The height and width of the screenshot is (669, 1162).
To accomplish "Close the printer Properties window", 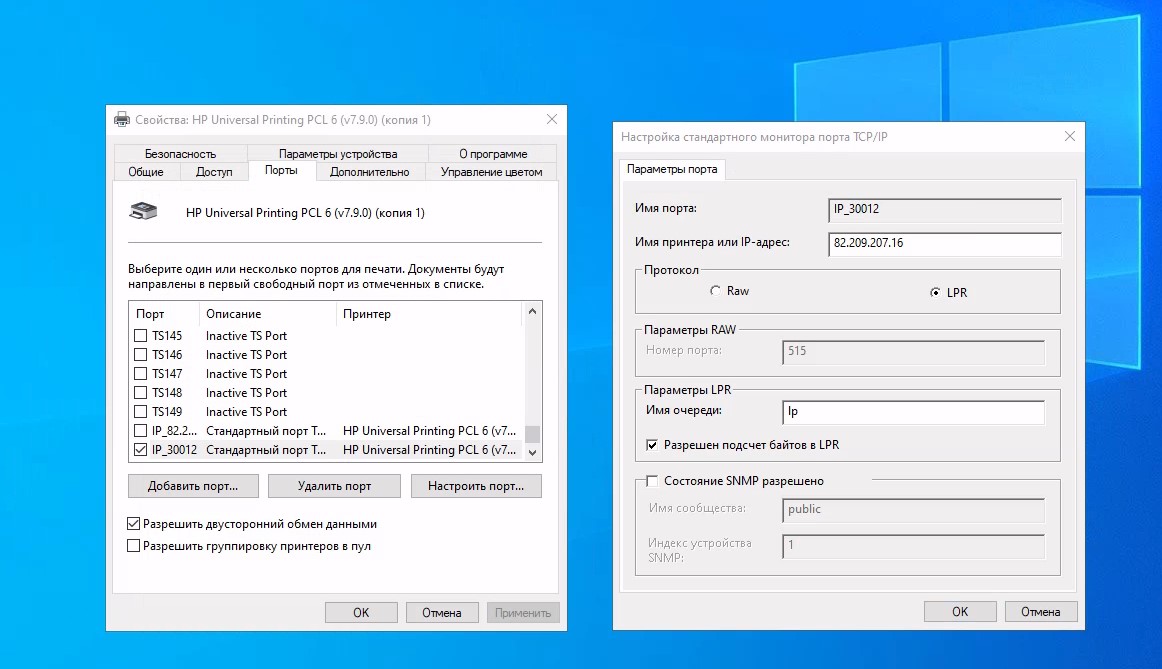I will [551, 119].
